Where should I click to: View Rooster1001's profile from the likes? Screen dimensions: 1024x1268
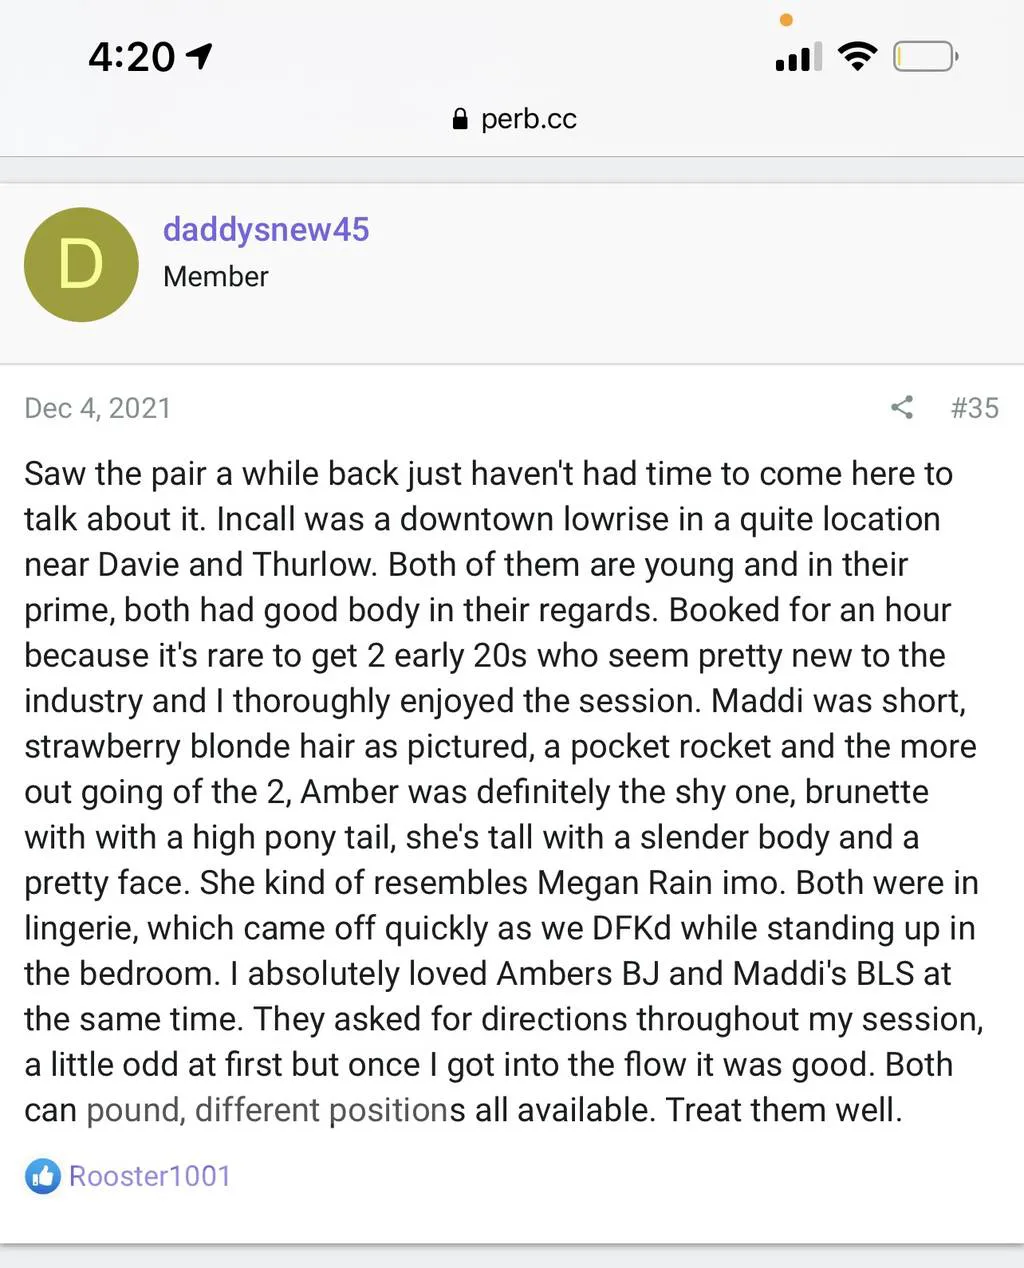click(149, 1176)
